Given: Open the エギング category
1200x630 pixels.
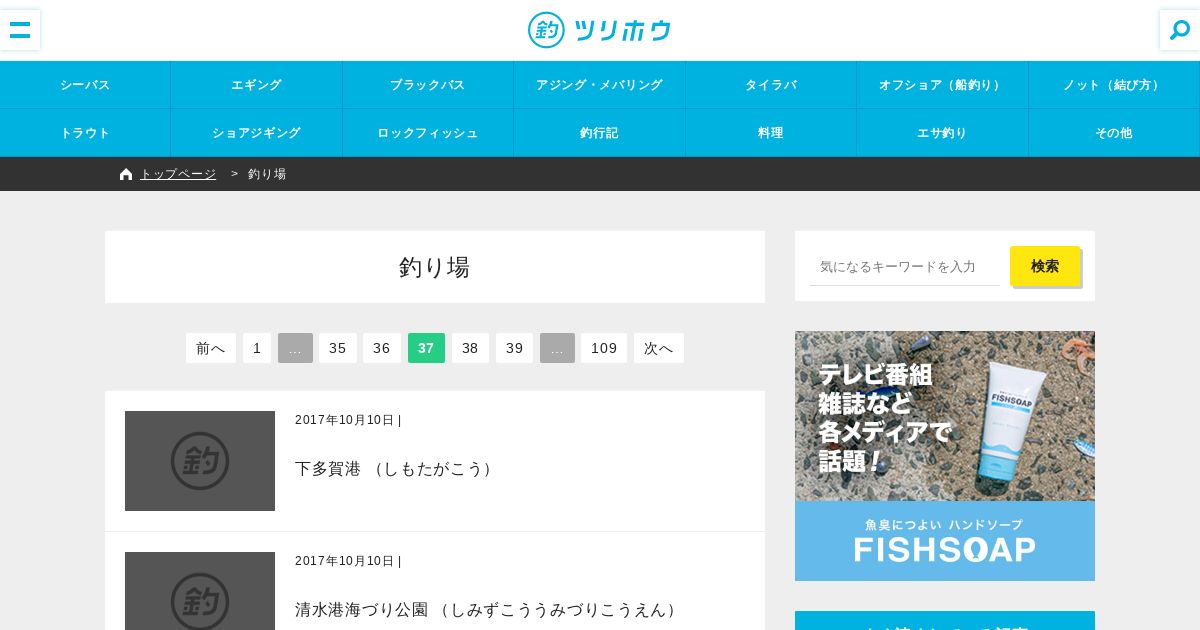Looking at the screenshot, I should (x=256, y=85).
